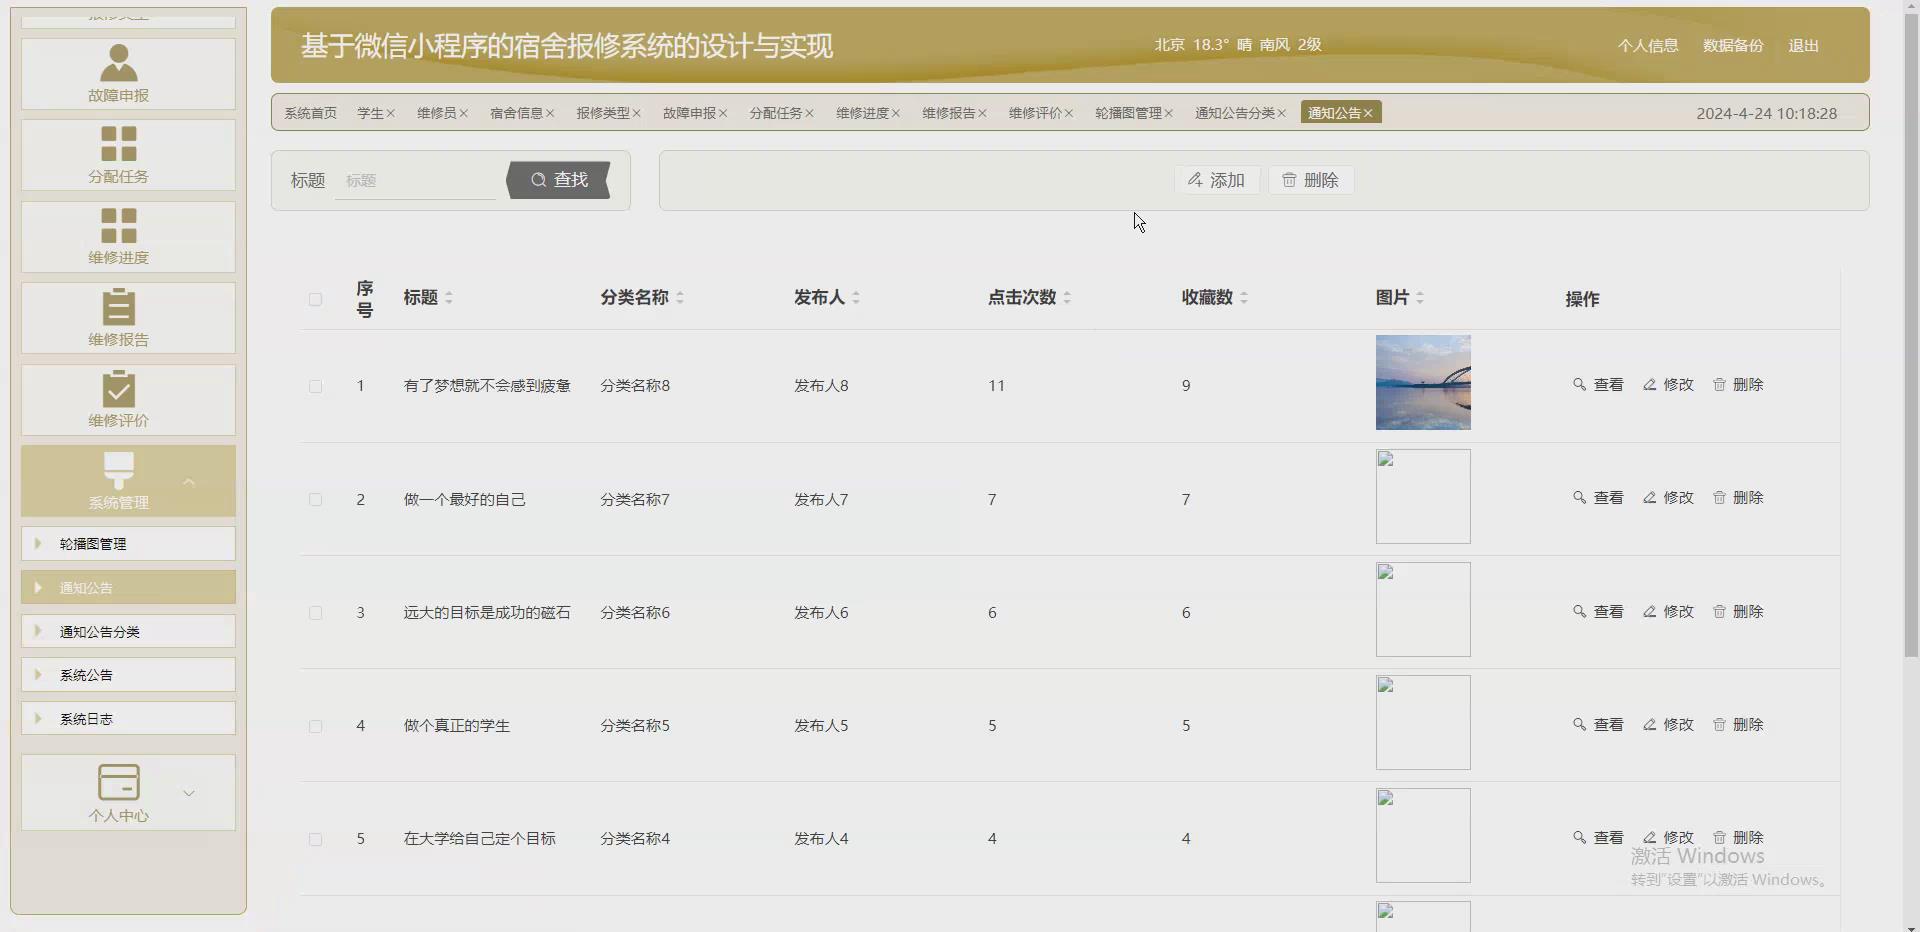This screenshot has height=932, width=1920.
Task: Click the 退出 logout link
Action: pos(1802,45)
